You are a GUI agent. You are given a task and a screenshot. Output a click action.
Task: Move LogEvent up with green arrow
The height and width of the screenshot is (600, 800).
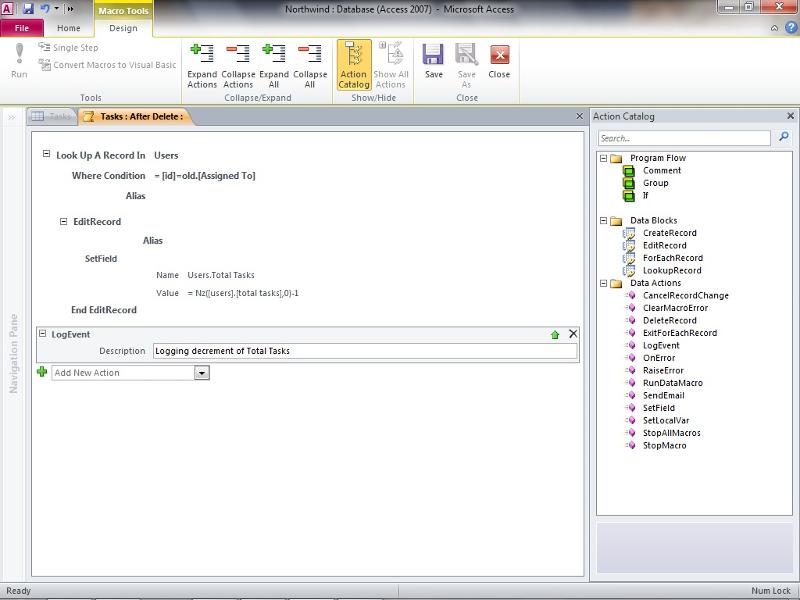click(x=555, y=335)
